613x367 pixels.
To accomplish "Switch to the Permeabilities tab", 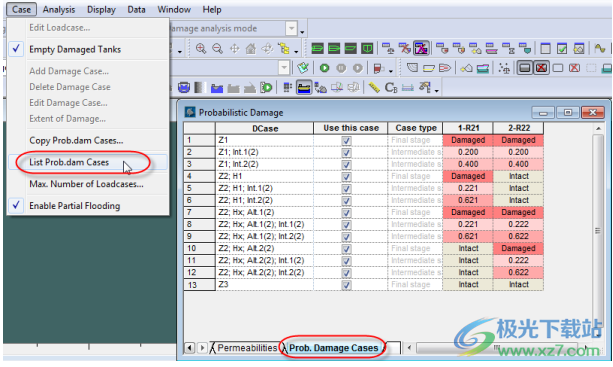I will click(x=247, y=347).
